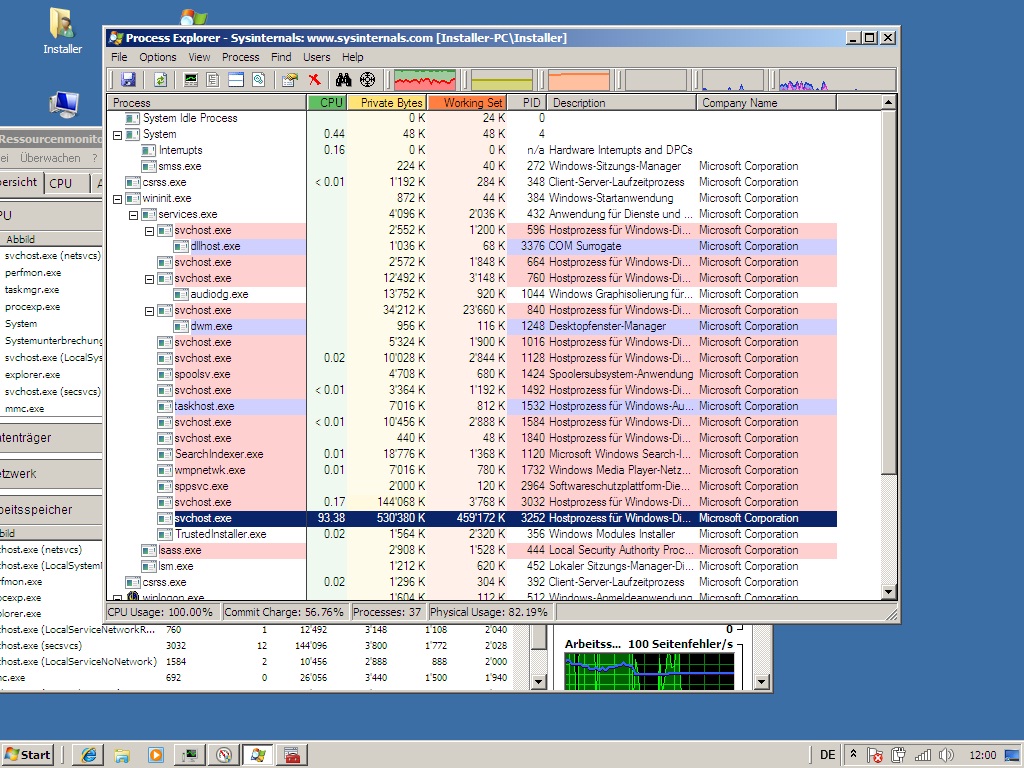Open Überwachen menu in Ressourcenmonitor
The image size is (1024, 768).
50,158
